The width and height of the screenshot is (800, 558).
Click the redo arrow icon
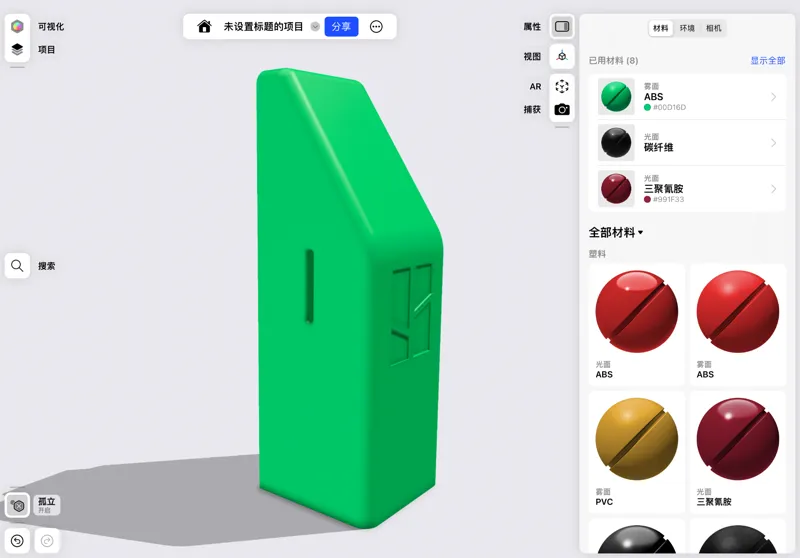coord(47,541)
